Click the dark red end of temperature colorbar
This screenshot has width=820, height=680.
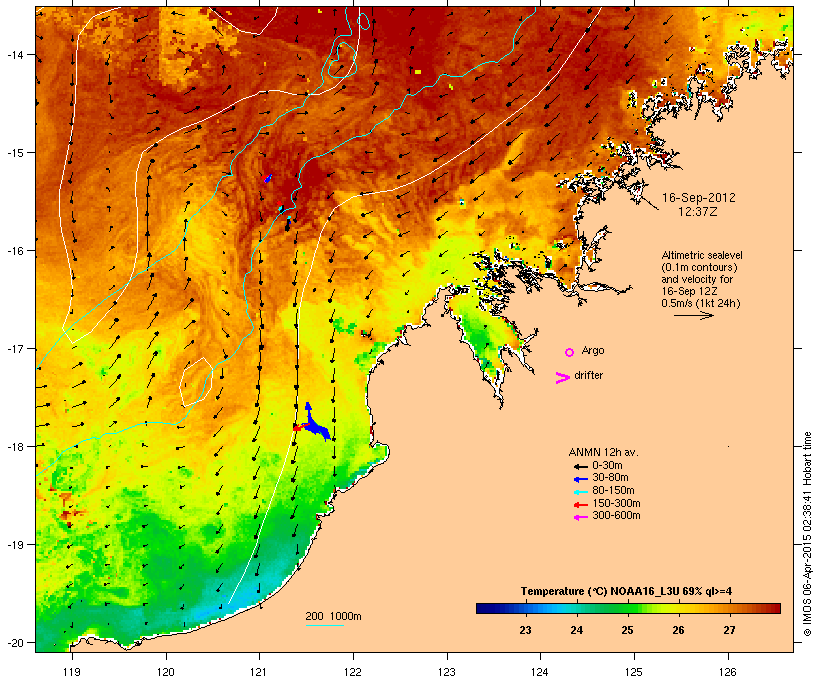click(x=773, y=608)
